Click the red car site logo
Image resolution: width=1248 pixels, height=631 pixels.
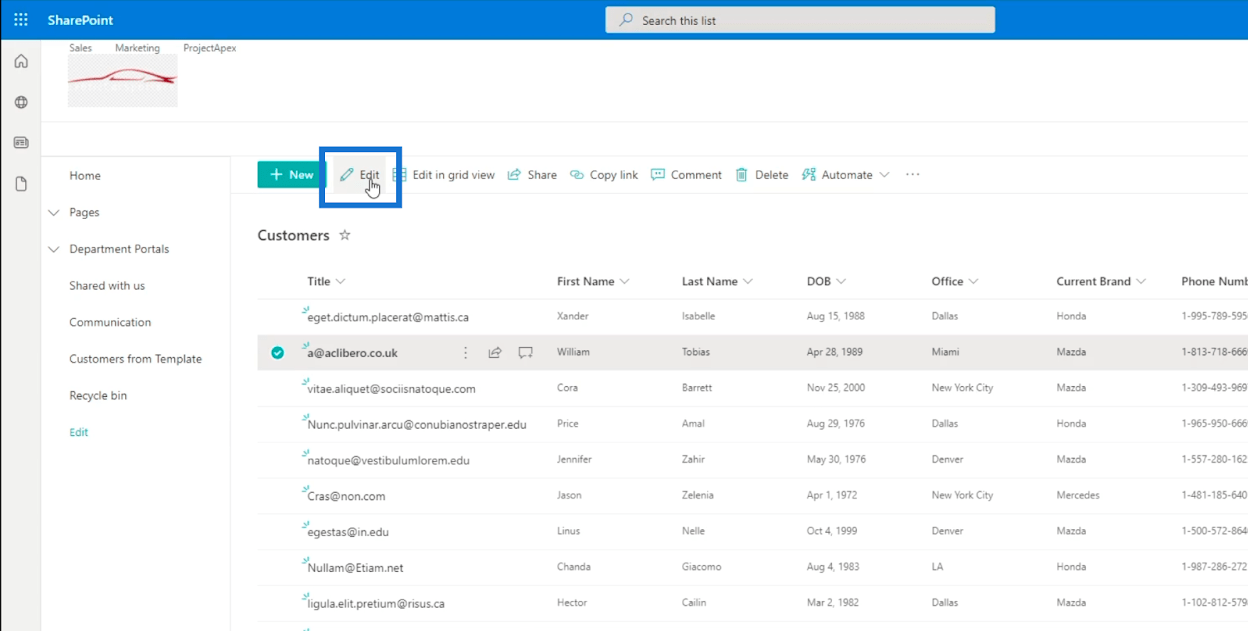[123, 80]
